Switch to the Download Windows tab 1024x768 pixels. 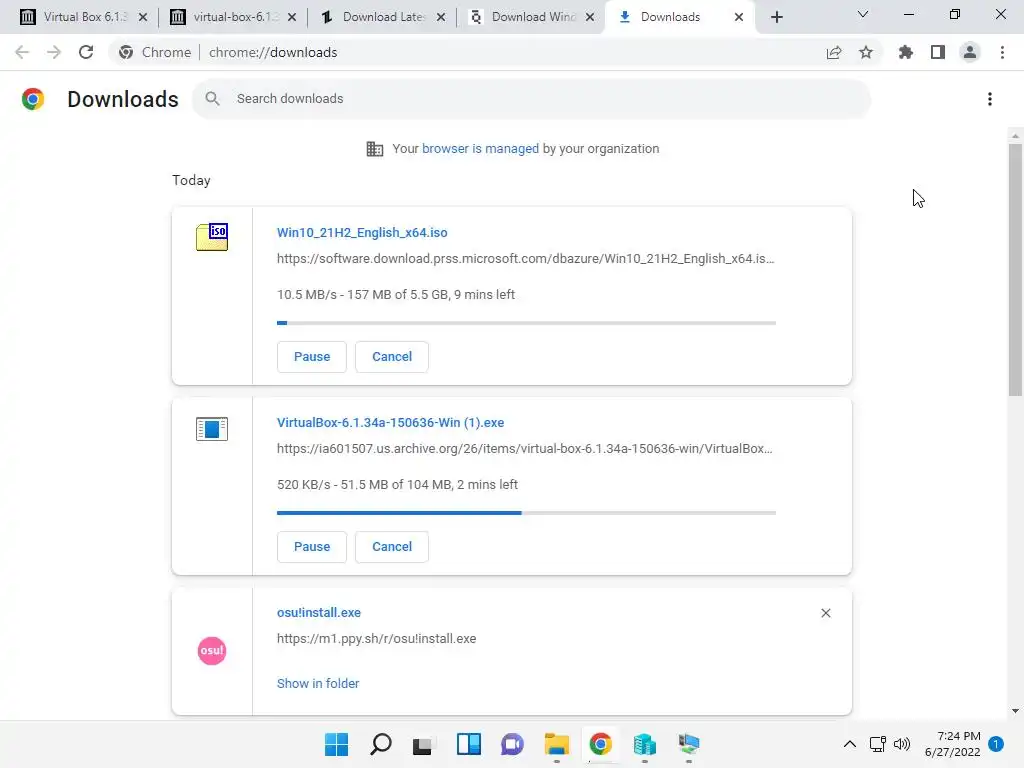click(533, 17)
